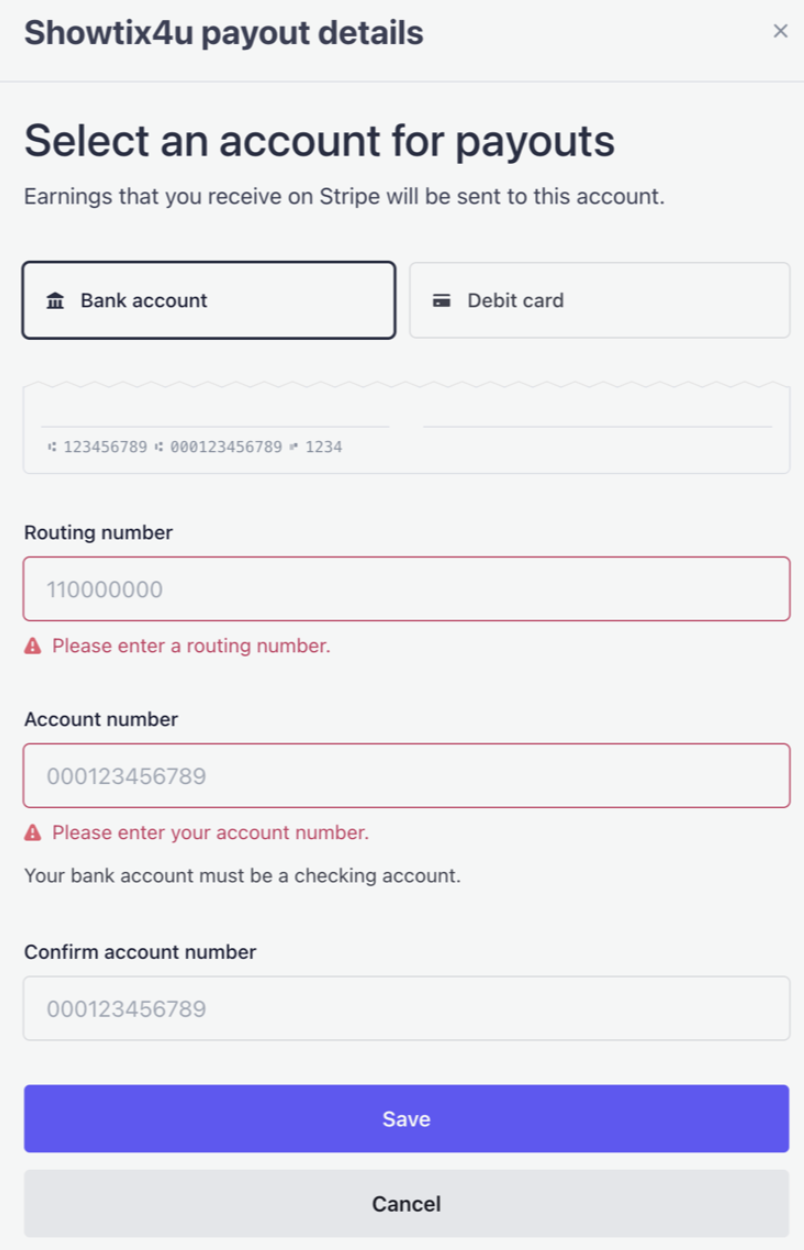
Task: Click the 'Routing number' field label
Action: coord(98,533)
